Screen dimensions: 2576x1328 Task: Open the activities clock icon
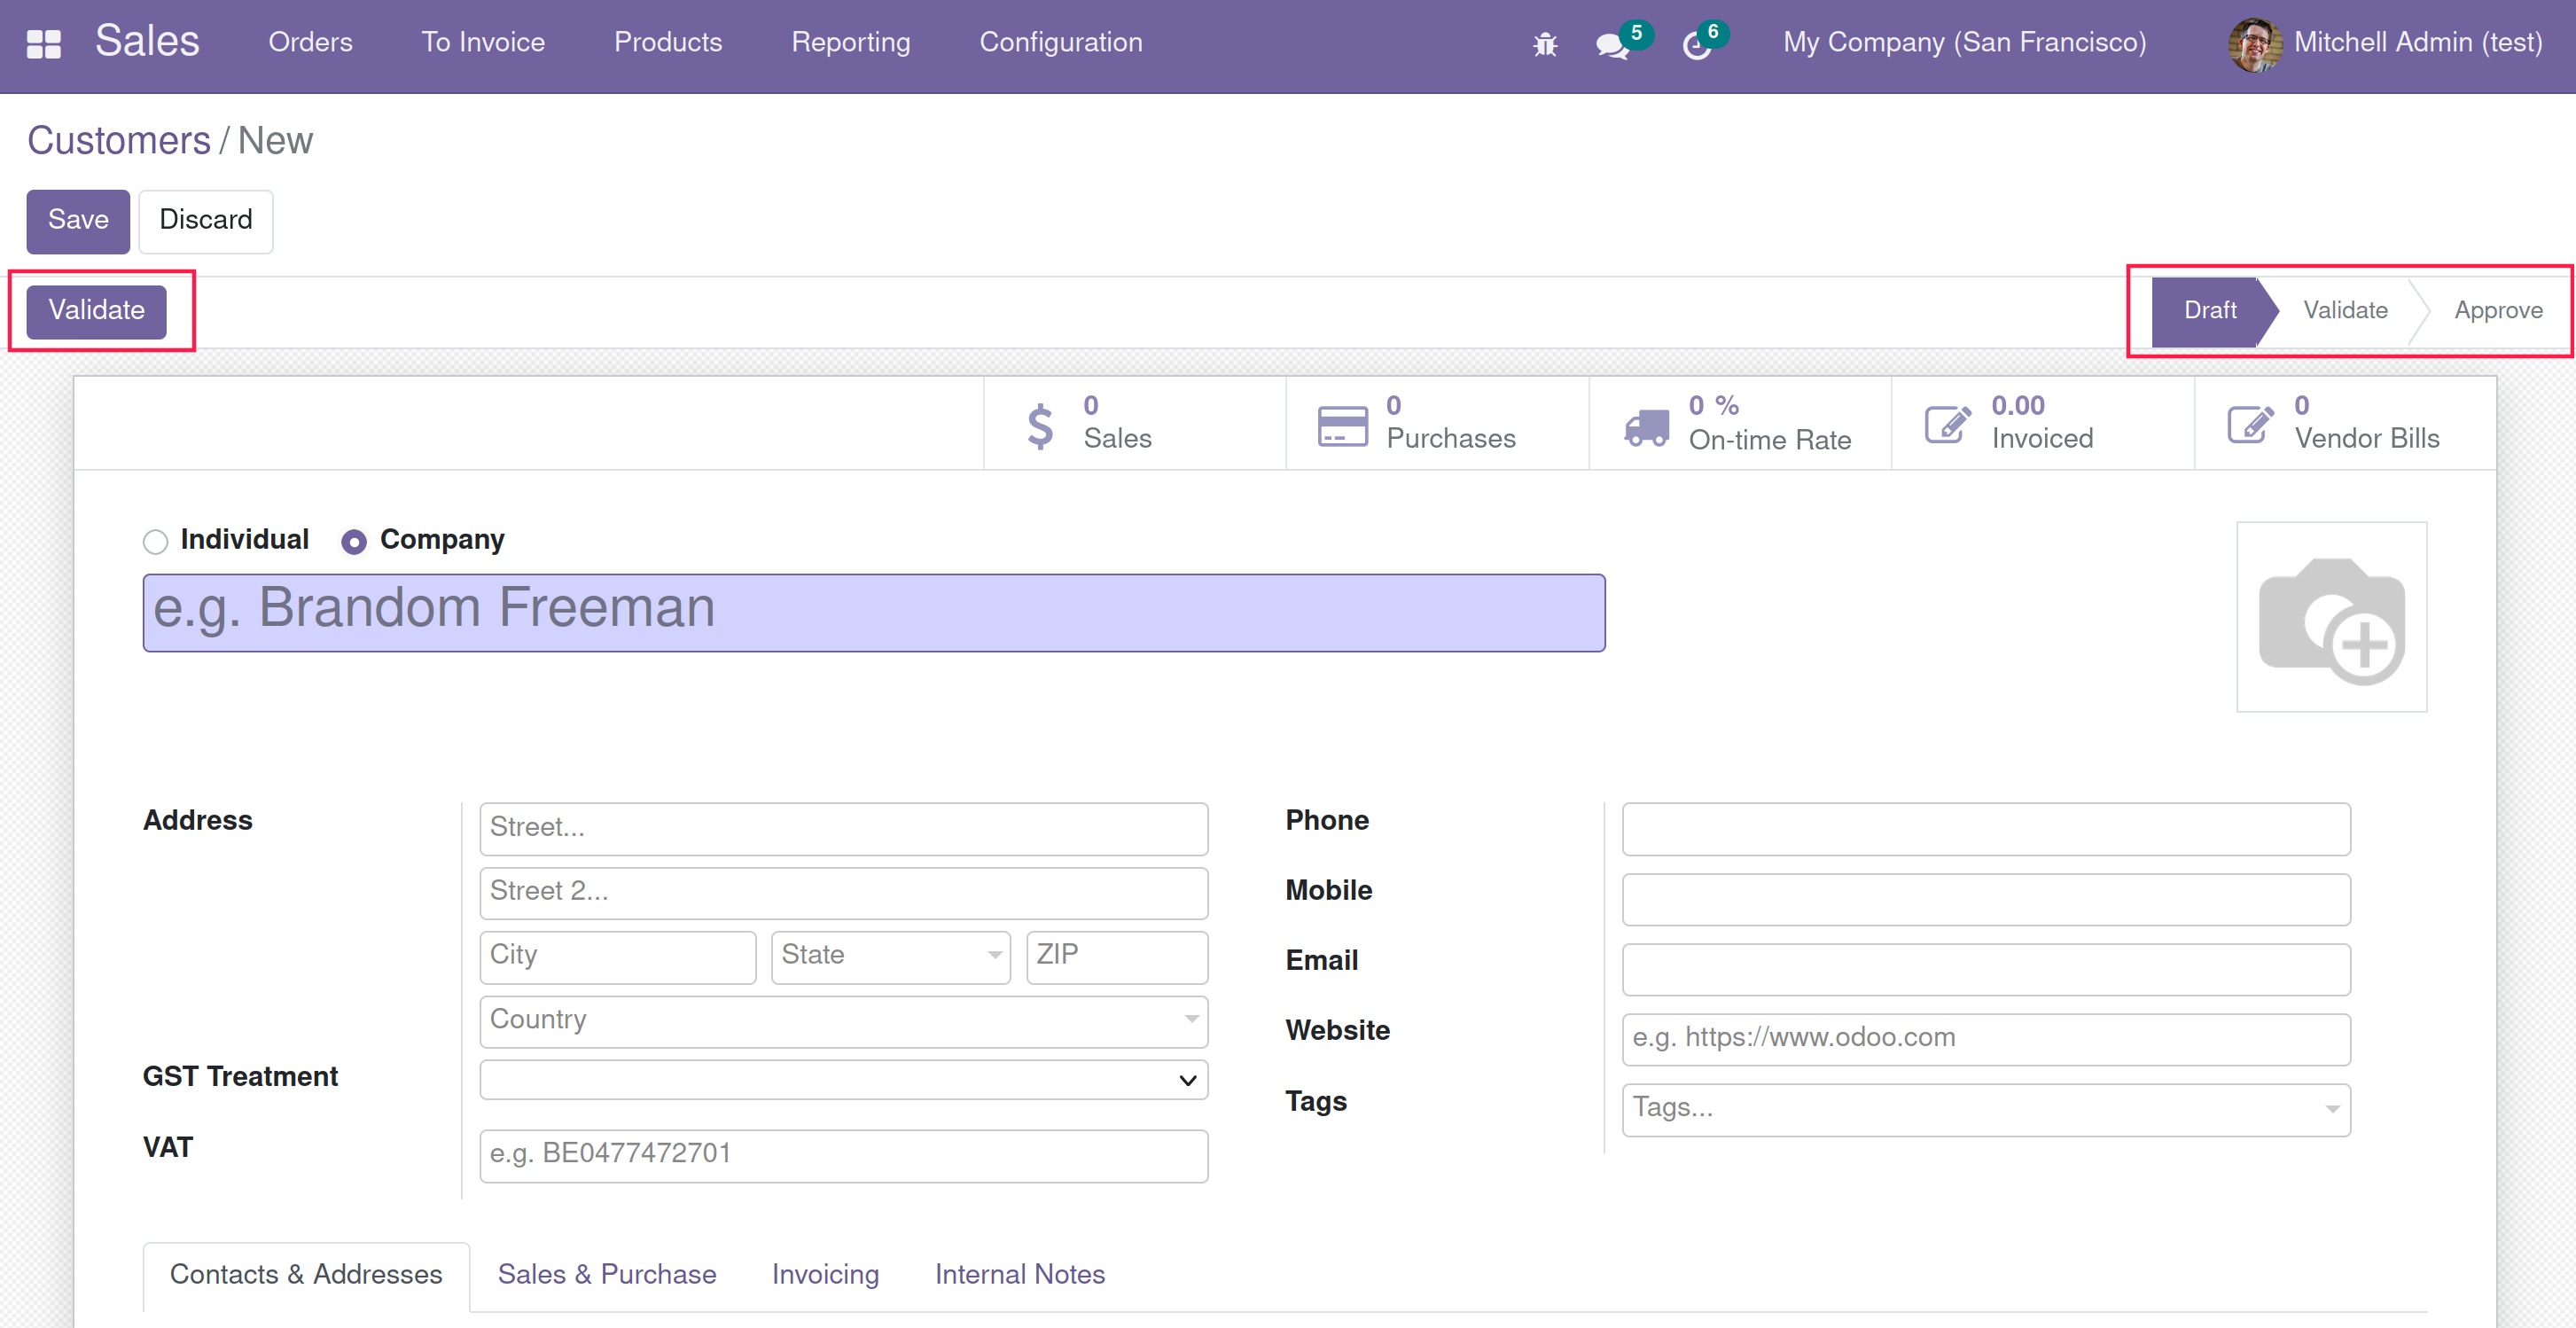coord(1696,45)
